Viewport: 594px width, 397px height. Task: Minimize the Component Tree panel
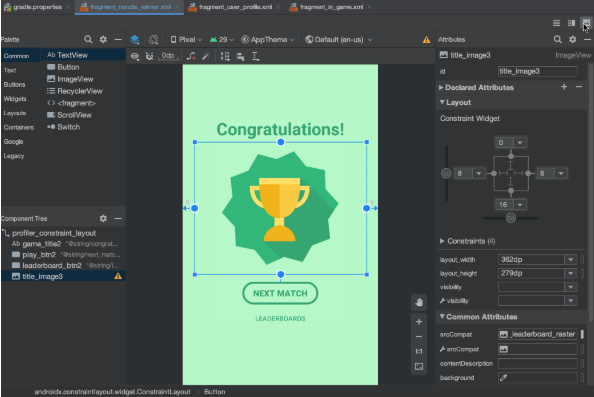118,219
